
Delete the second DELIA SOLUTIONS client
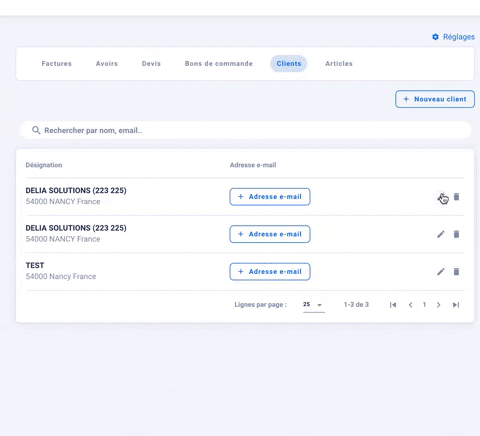point(456,234)
